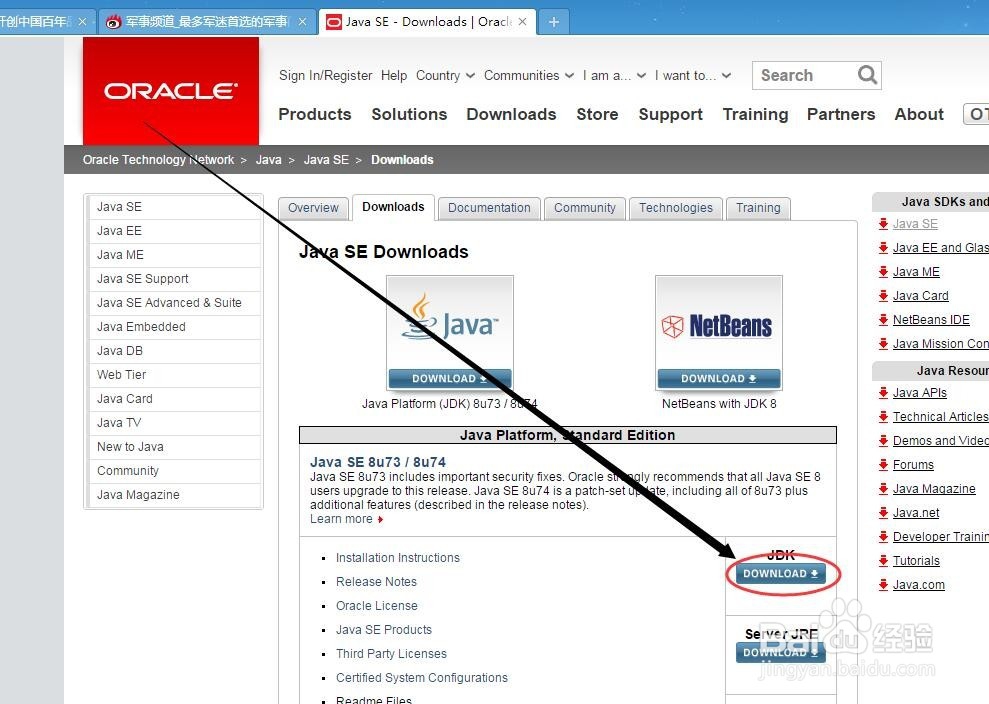Click red arrow icon beside Forums
Viewport: 989px width, 704px height.
click(x=883, y=465)
